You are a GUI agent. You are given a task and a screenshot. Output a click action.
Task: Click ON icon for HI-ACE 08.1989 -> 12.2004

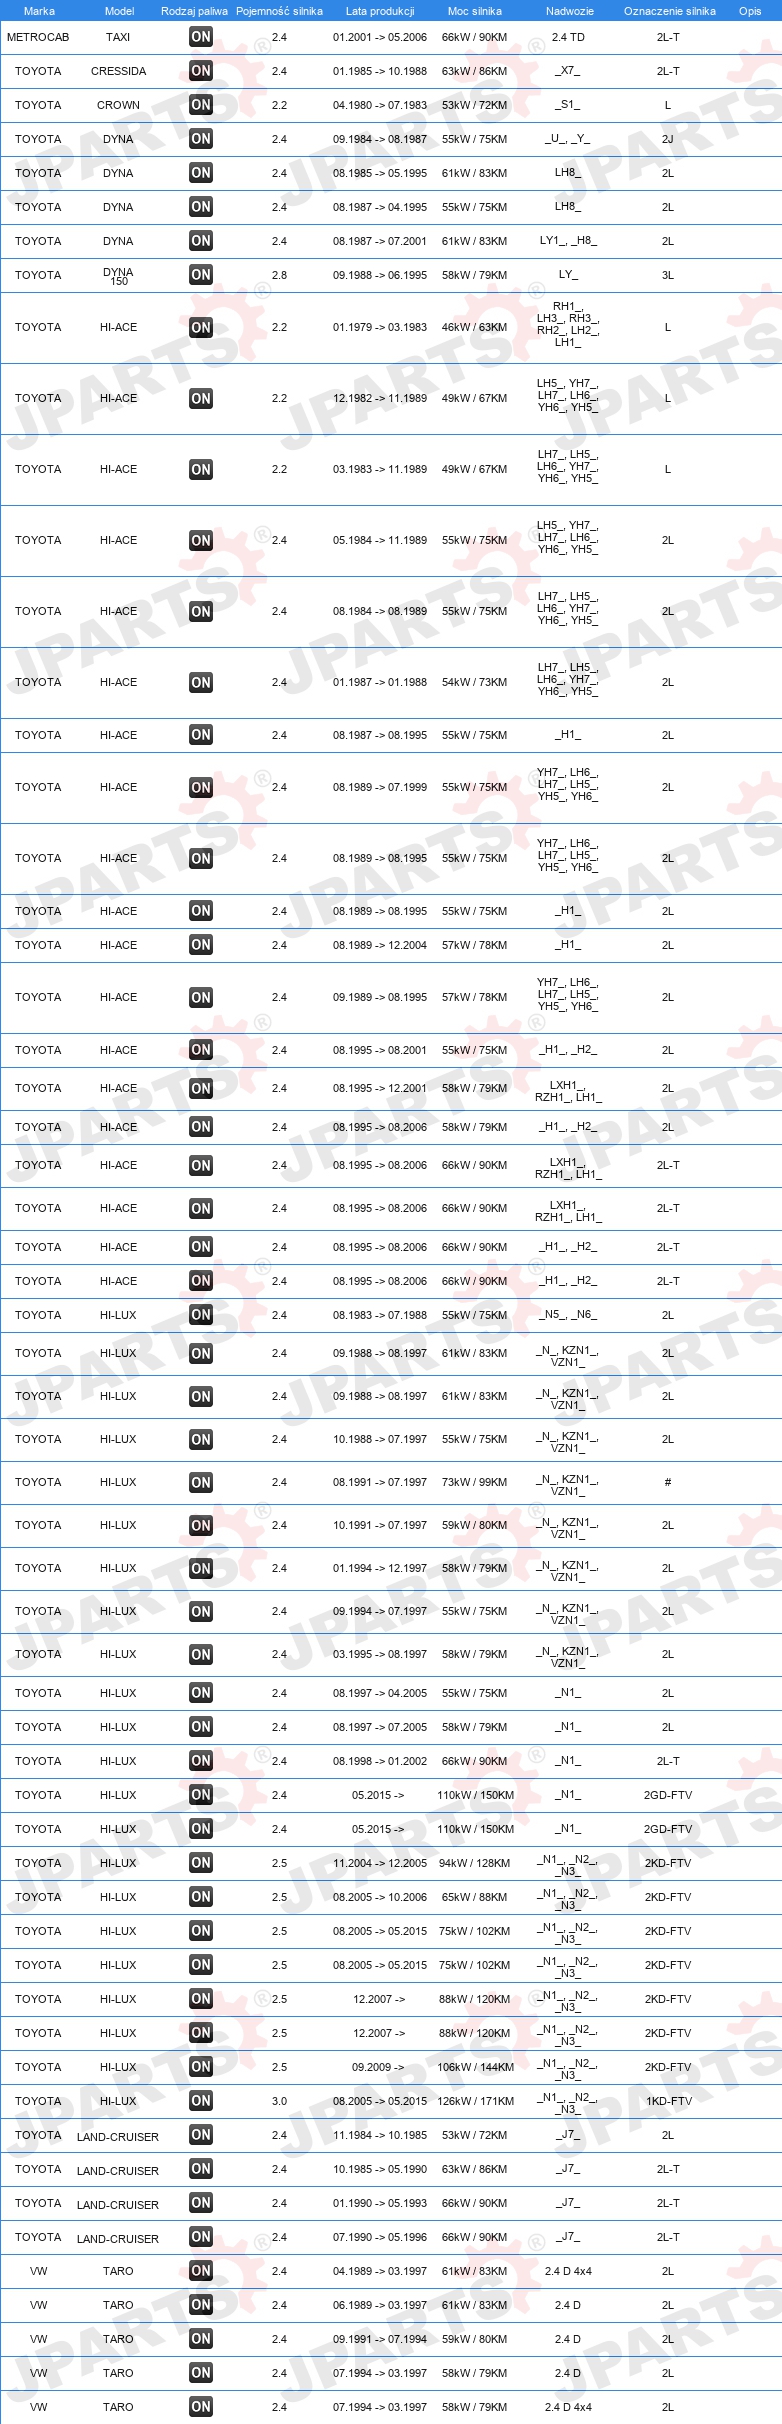click(200, 945)
